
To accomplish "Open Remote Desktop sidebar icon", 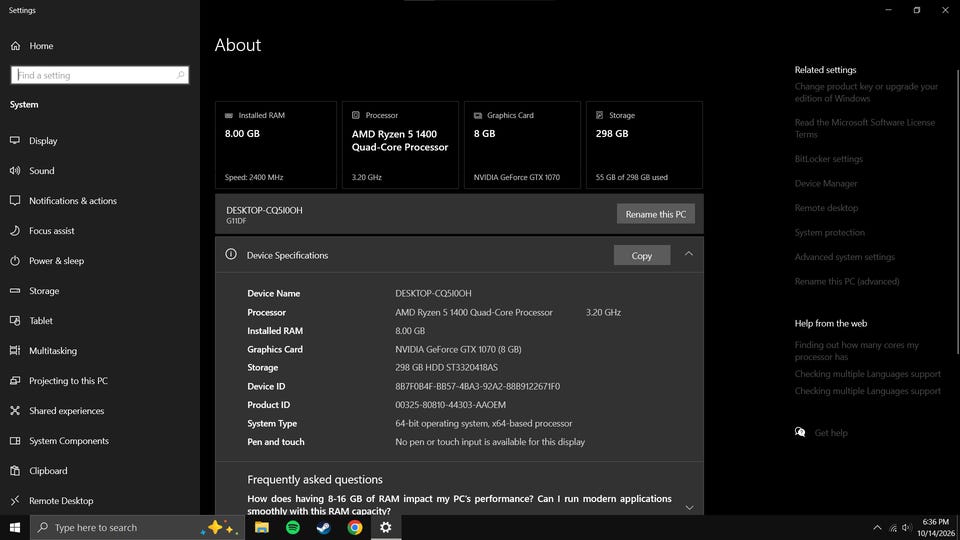I will 15,500.
